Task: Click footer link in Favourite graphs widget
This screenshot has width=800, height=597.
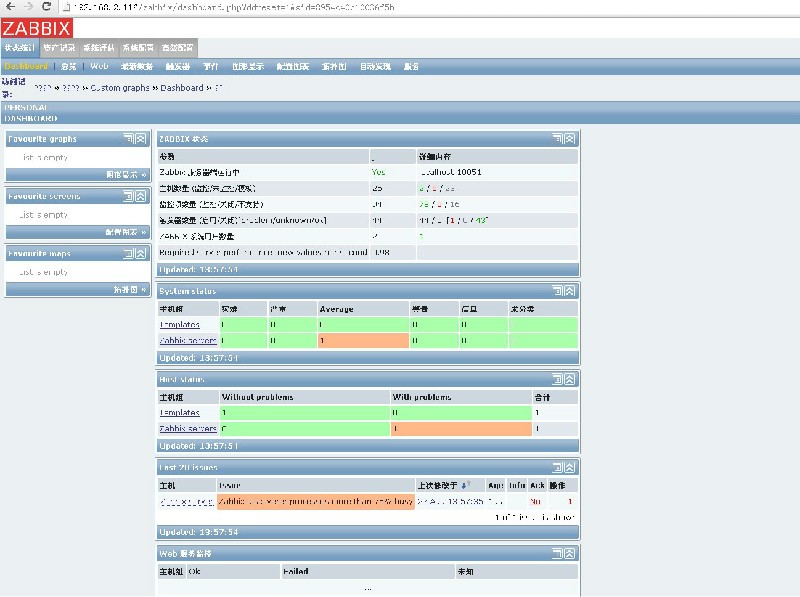Action: coord(126,175)
